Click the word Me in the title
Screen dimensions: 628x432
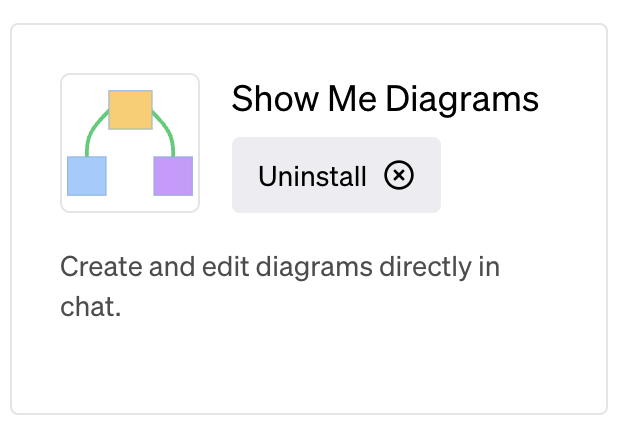tap(352, 98)
